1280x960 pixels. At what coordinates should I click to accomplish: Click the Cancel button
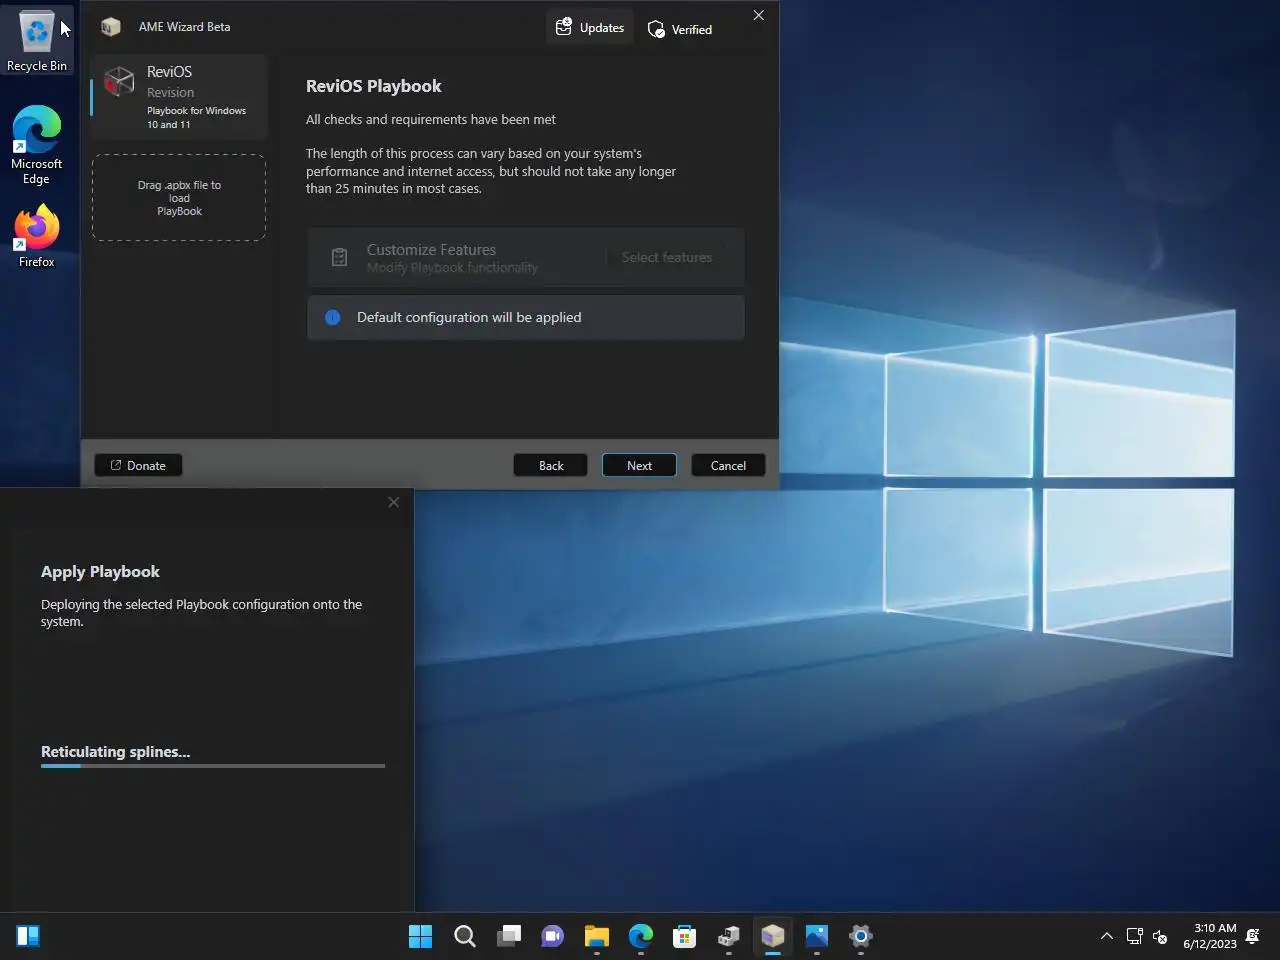728,465
